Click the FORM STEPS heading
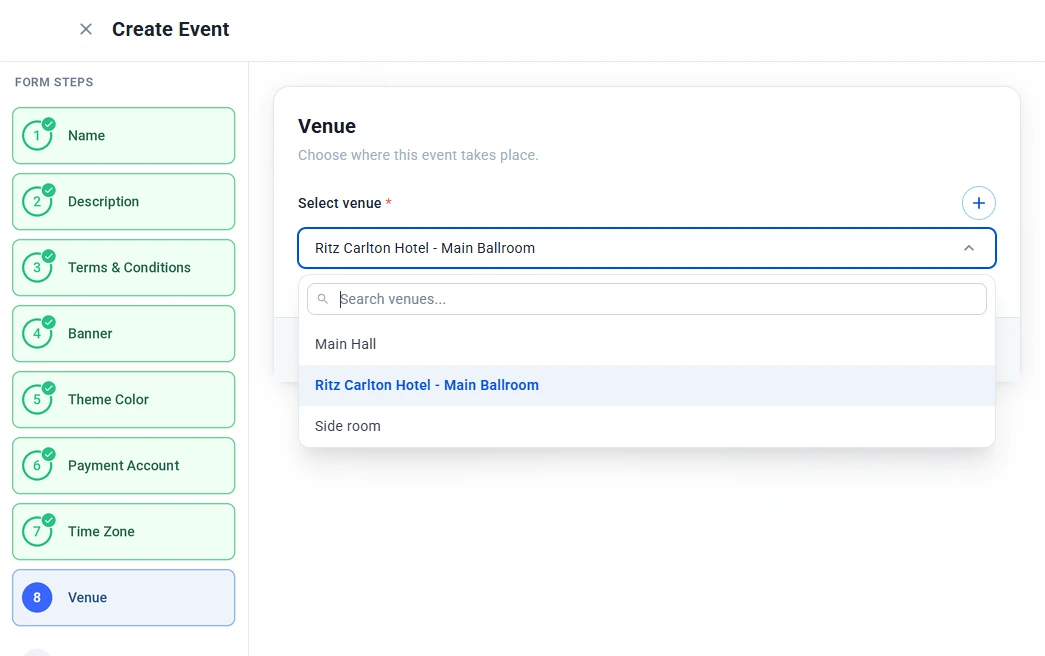The image size is (1045, 656). [54, 82]
